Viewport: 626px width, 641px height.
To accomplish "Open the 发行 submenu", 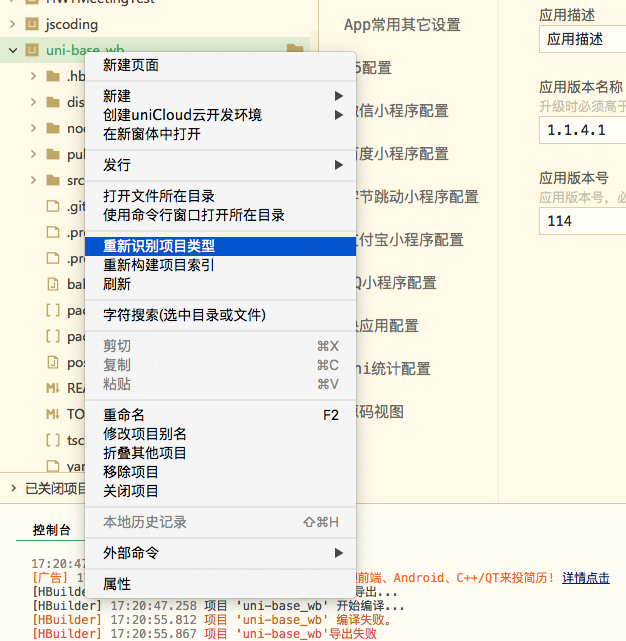I will pyautogui.click(x=220, y=165).
